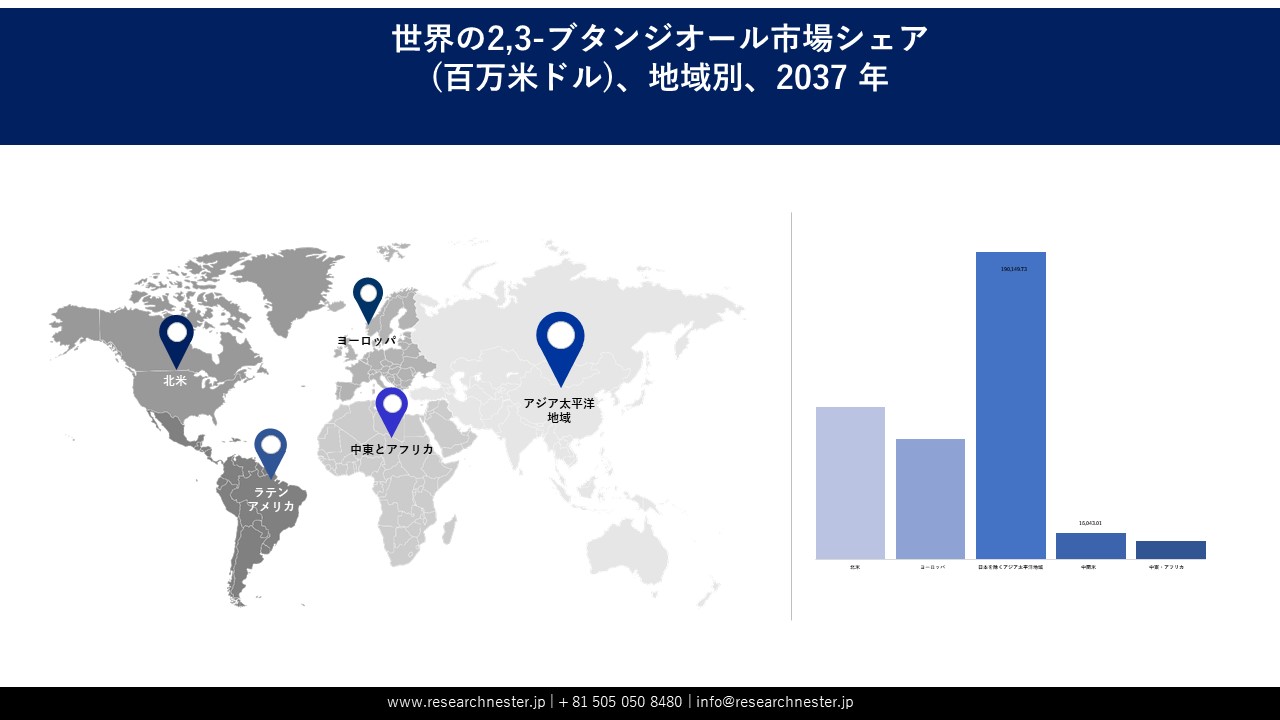Click the tallest Asia Pacific bar

click(x=1011, y=405)
